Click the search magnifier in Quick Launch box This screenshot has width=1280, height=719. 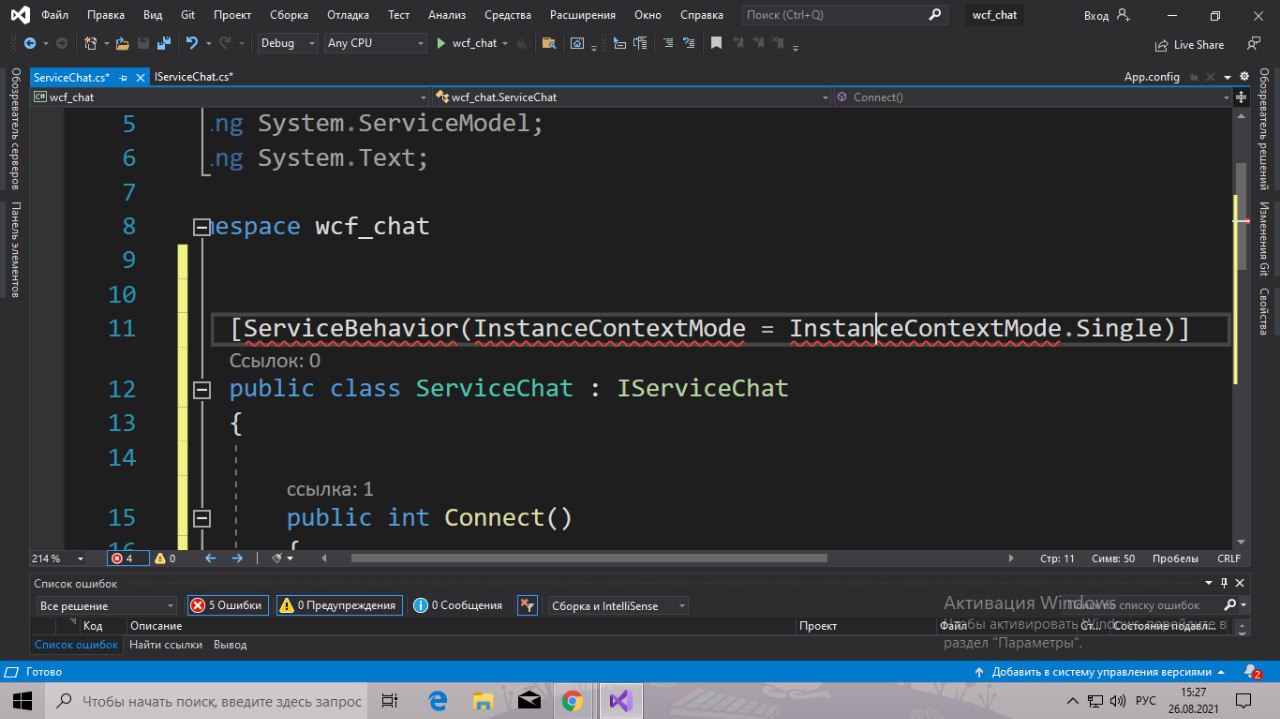(934, 15)
